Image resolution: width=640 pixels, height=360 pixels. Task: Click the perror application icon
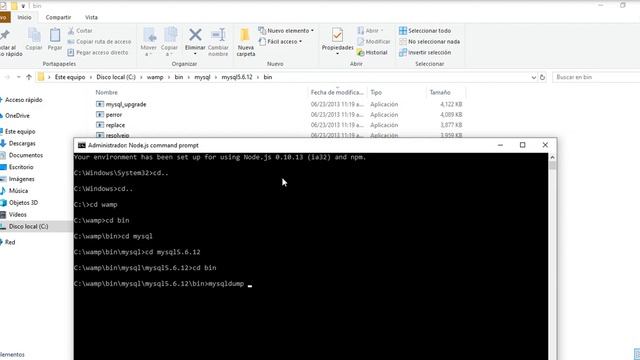(100, 115)
